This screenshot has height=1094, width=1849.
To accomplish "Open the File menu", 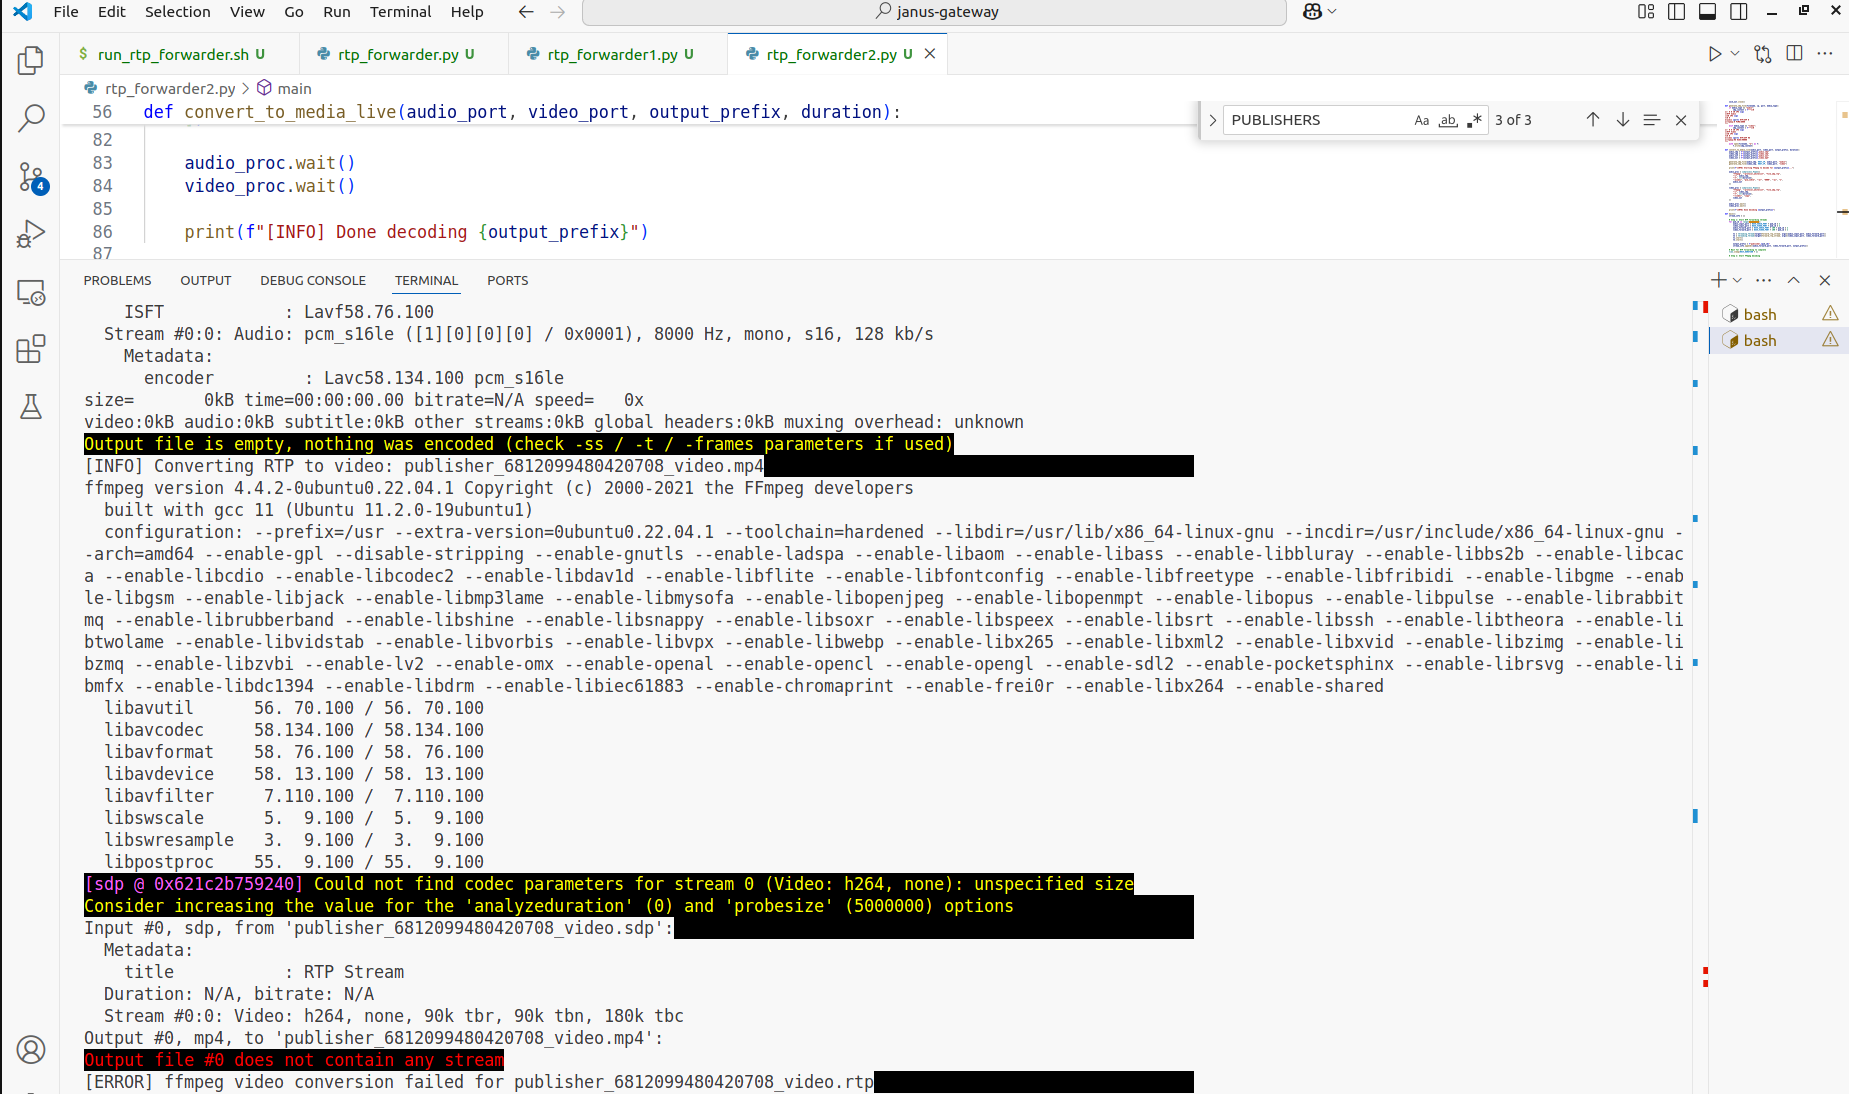I will [x=66, y=12].
